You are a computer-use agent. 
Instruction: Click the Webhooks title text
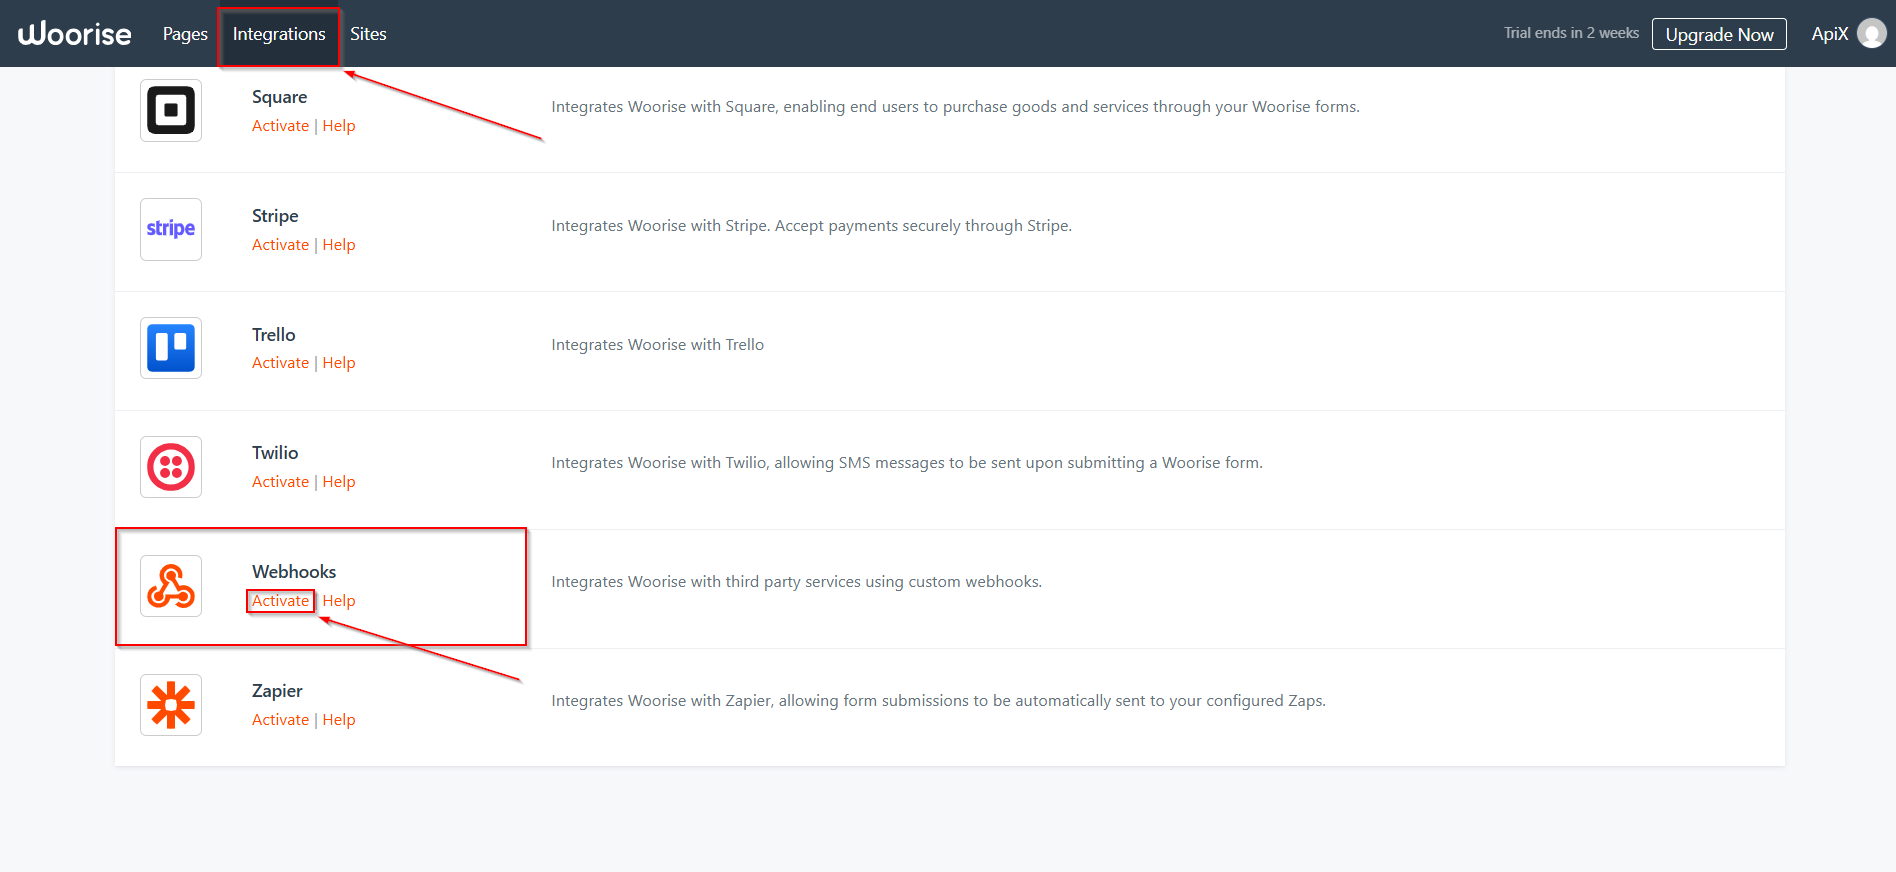coord(294,572)
